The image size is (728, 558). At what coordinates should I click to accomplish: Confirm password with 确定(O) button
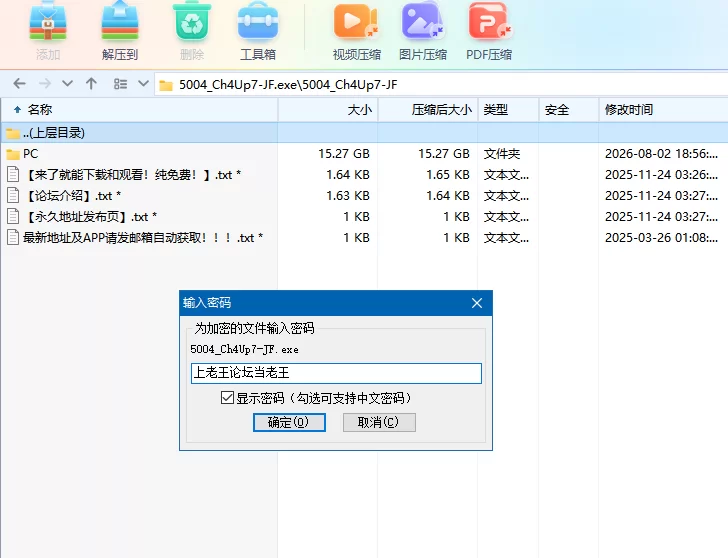289,422
